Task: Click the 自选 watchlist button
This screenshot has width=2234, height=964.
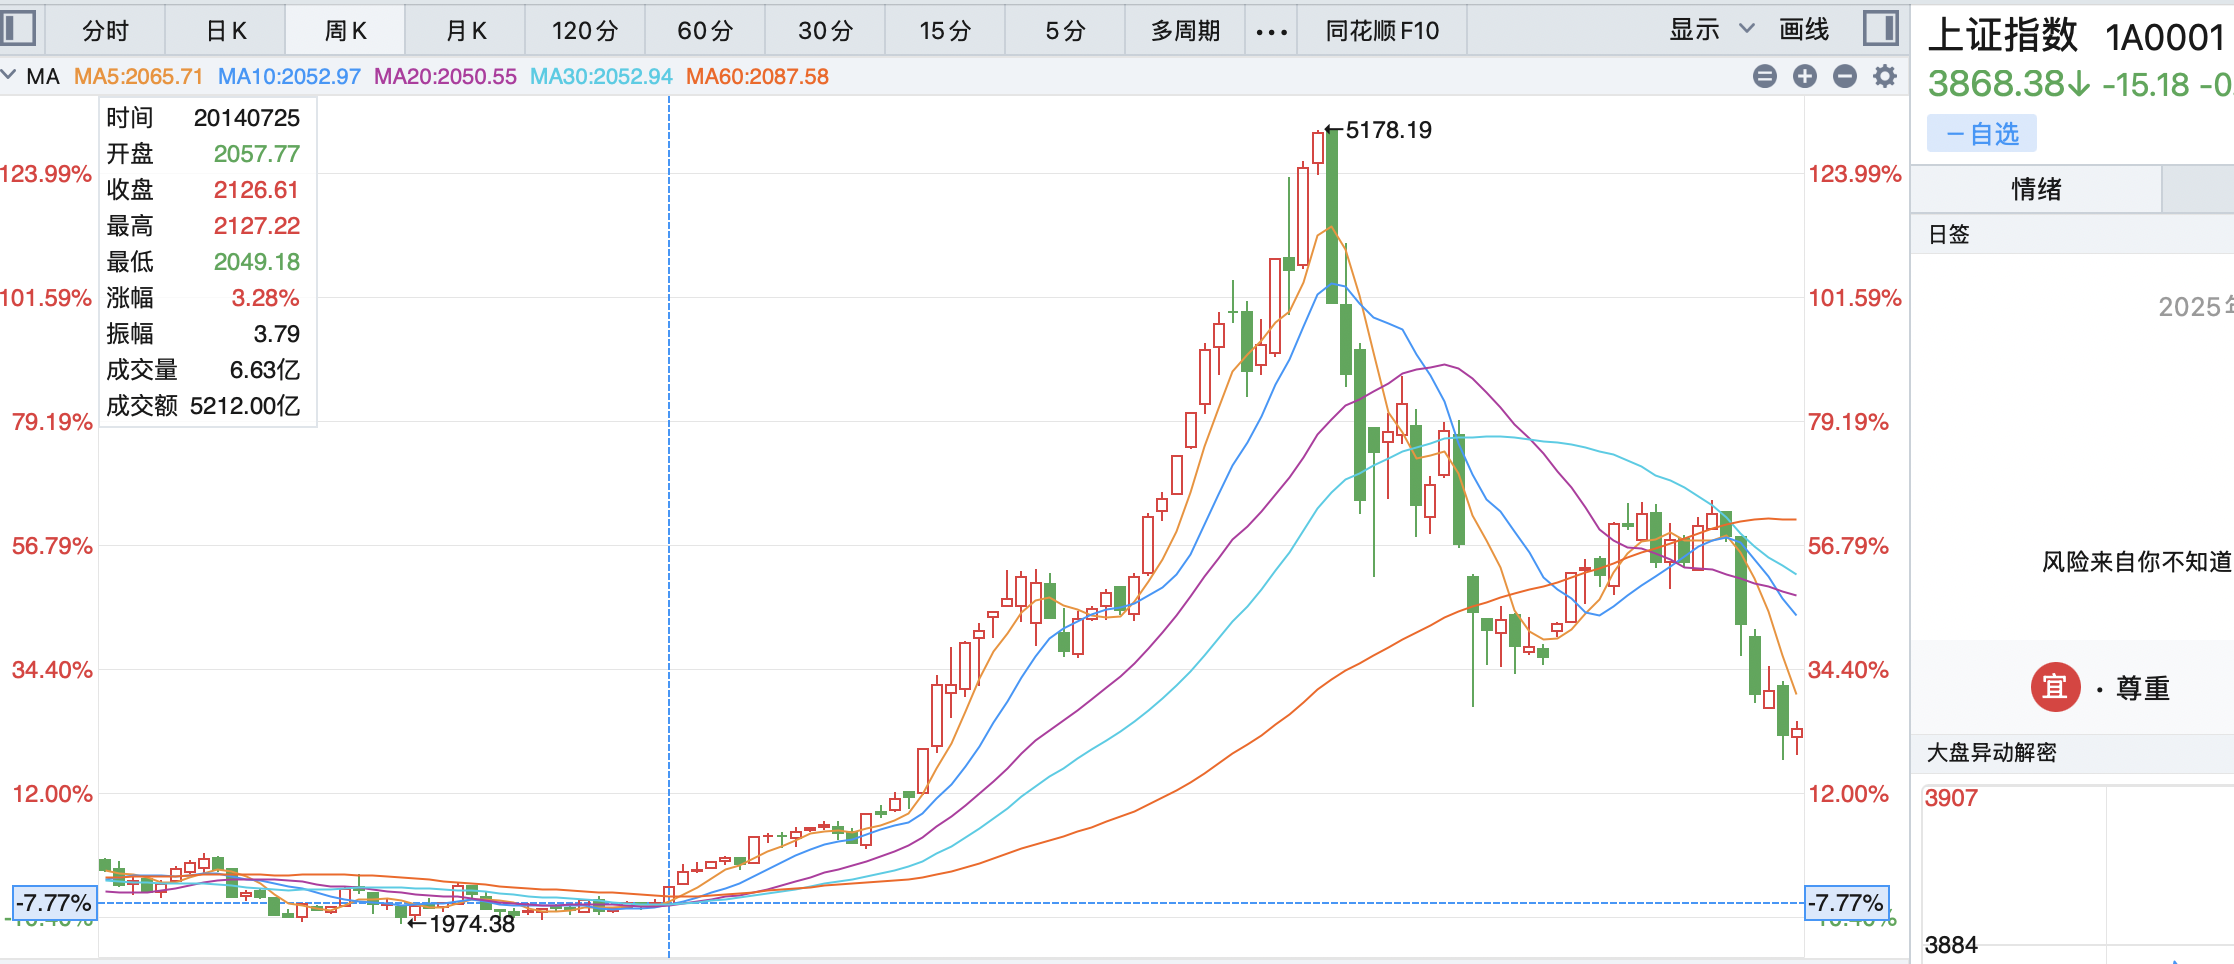Action: [1982, 134]
